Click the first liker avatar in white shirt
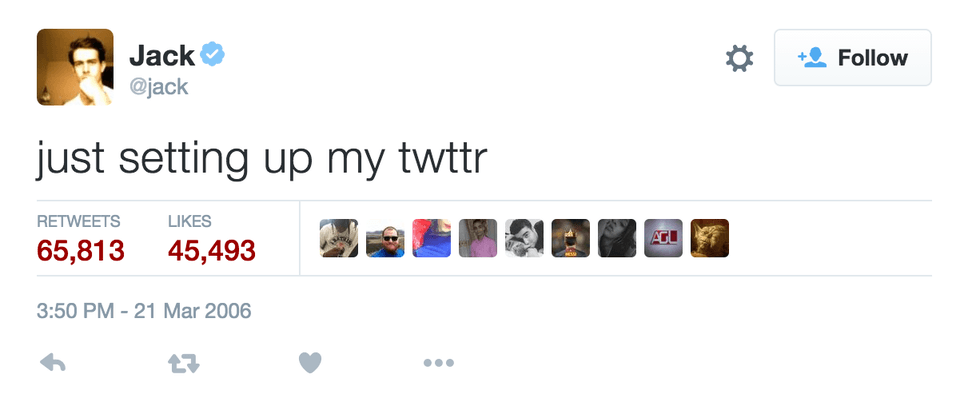 (339, 238)
